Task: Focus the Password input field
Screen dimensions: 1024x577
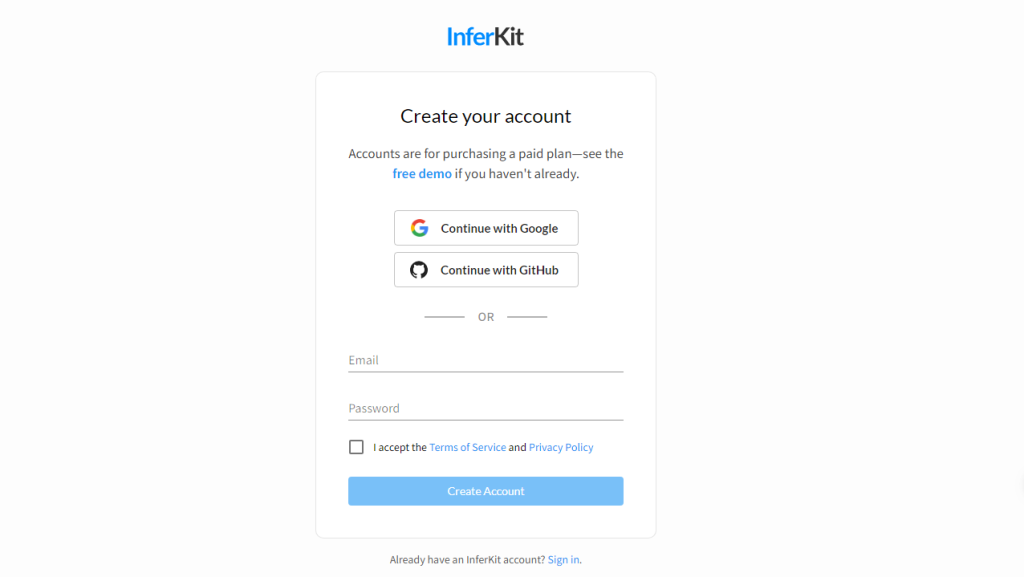Action: pyautogui.click(x=485, y=409)
